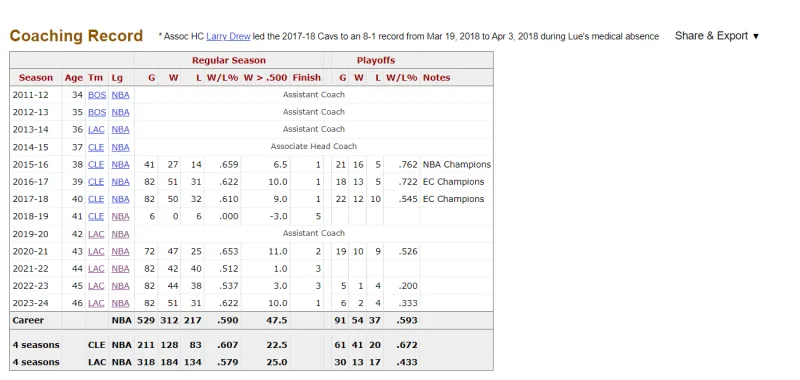Screen dimensions: 800x380
Task: Open CLE team link for 2017-18
Action: 96,199
